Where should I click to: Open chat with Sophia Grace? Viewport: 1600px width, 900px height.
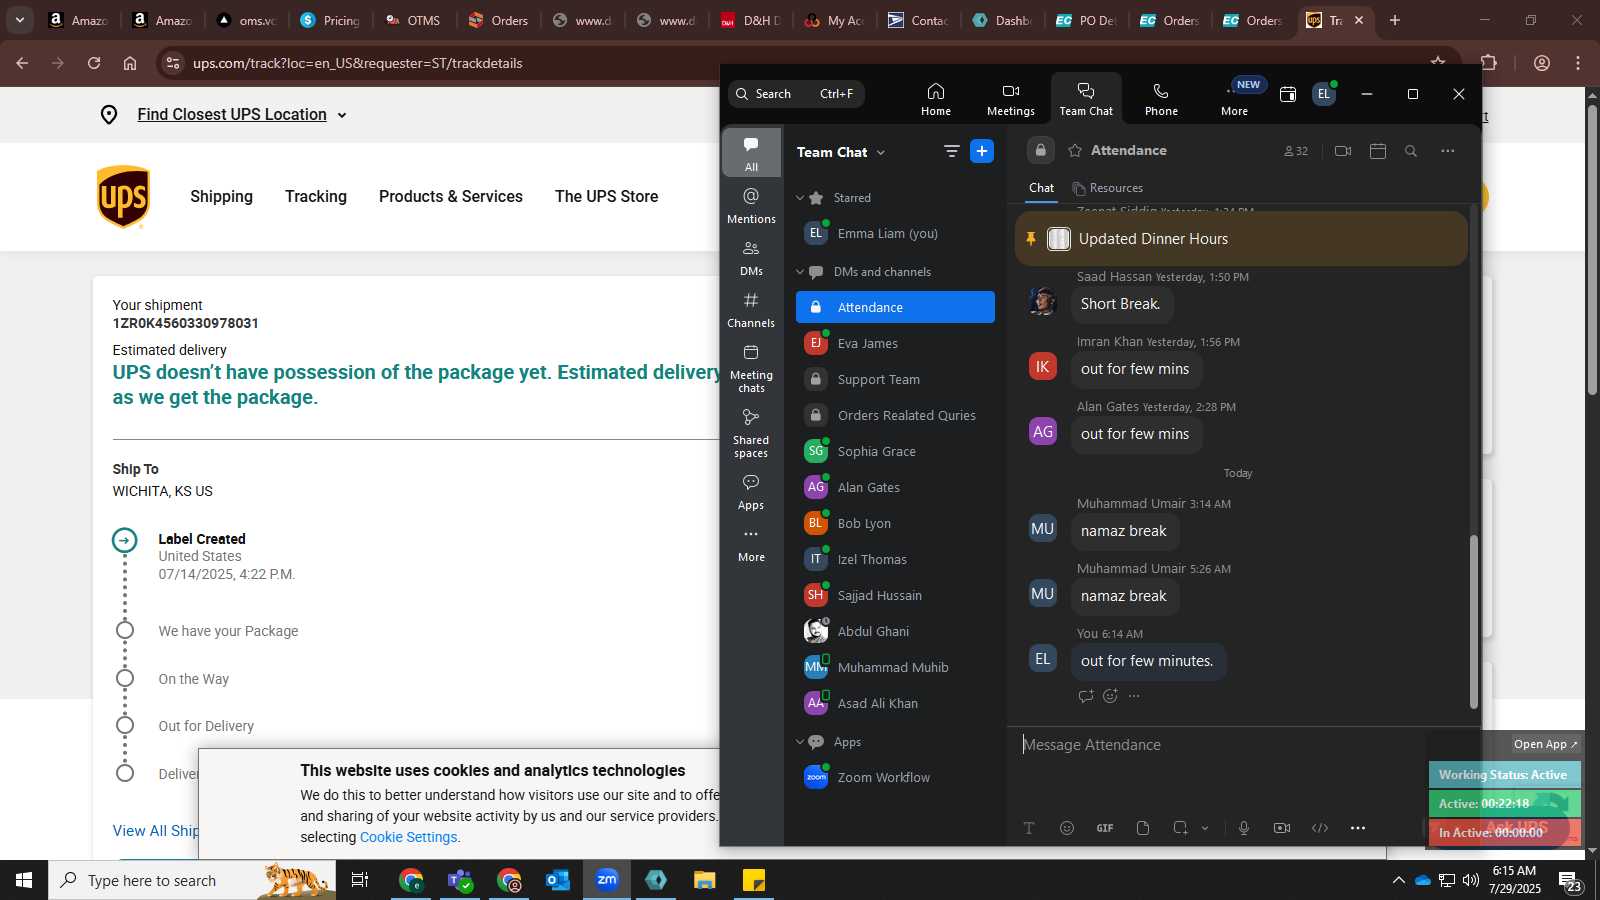[x=895, y=451]
